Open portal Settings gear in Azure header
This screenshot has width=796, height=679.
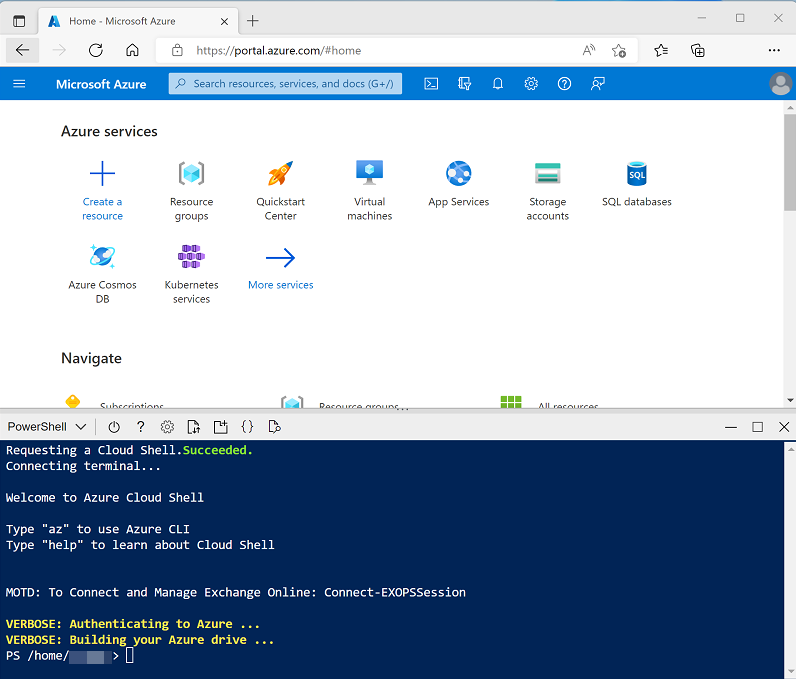(531, 84)
